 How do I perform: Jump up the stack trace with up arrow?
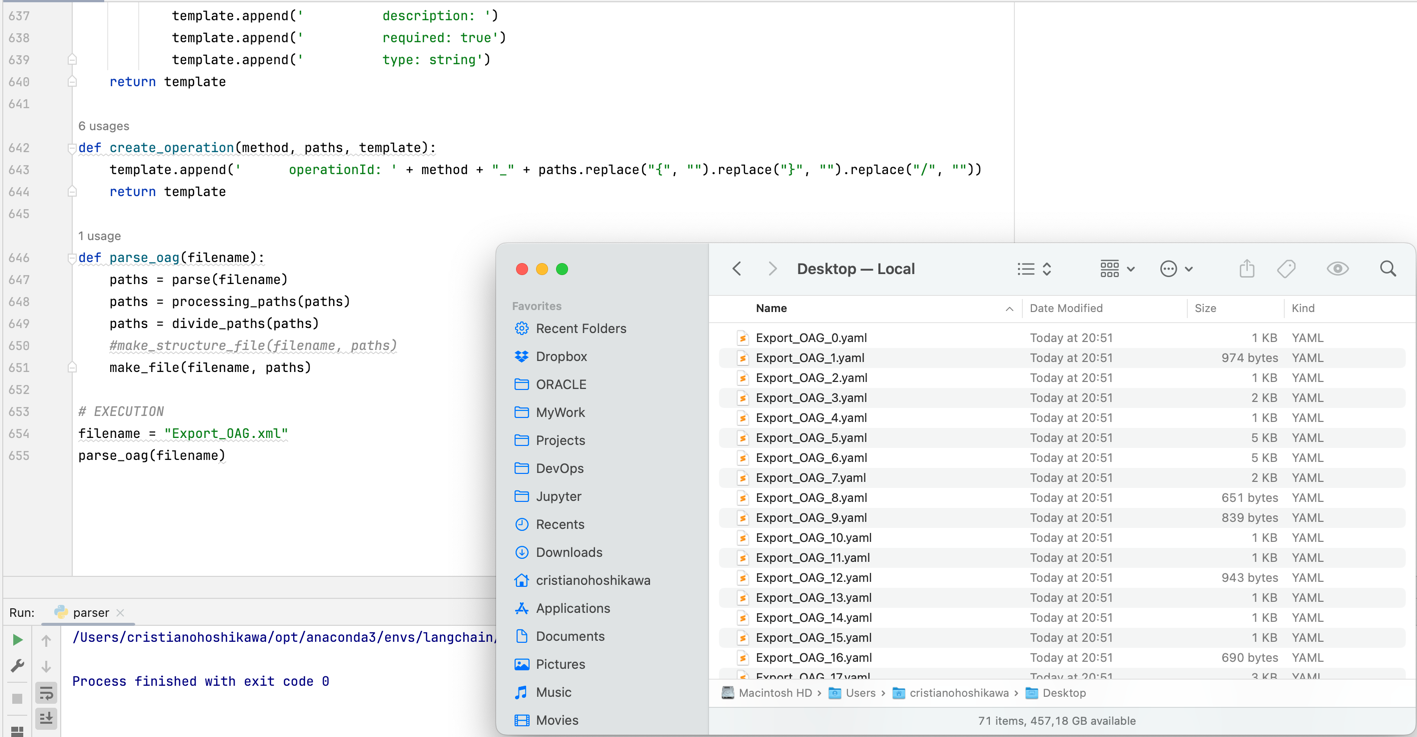46,640
